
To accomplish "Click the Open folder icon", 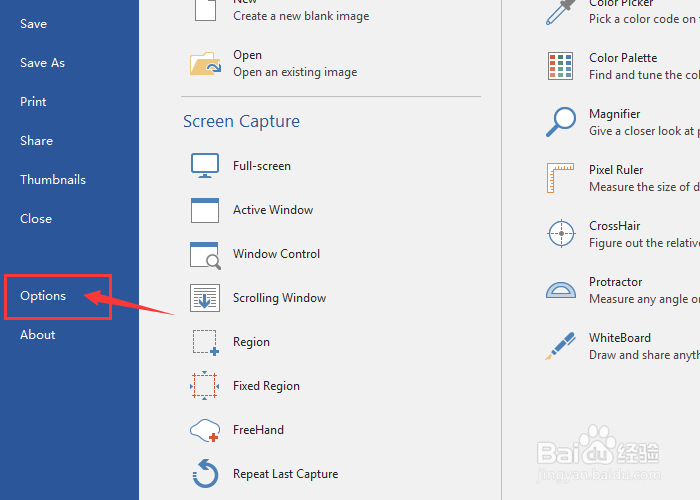I will point(205,64).
